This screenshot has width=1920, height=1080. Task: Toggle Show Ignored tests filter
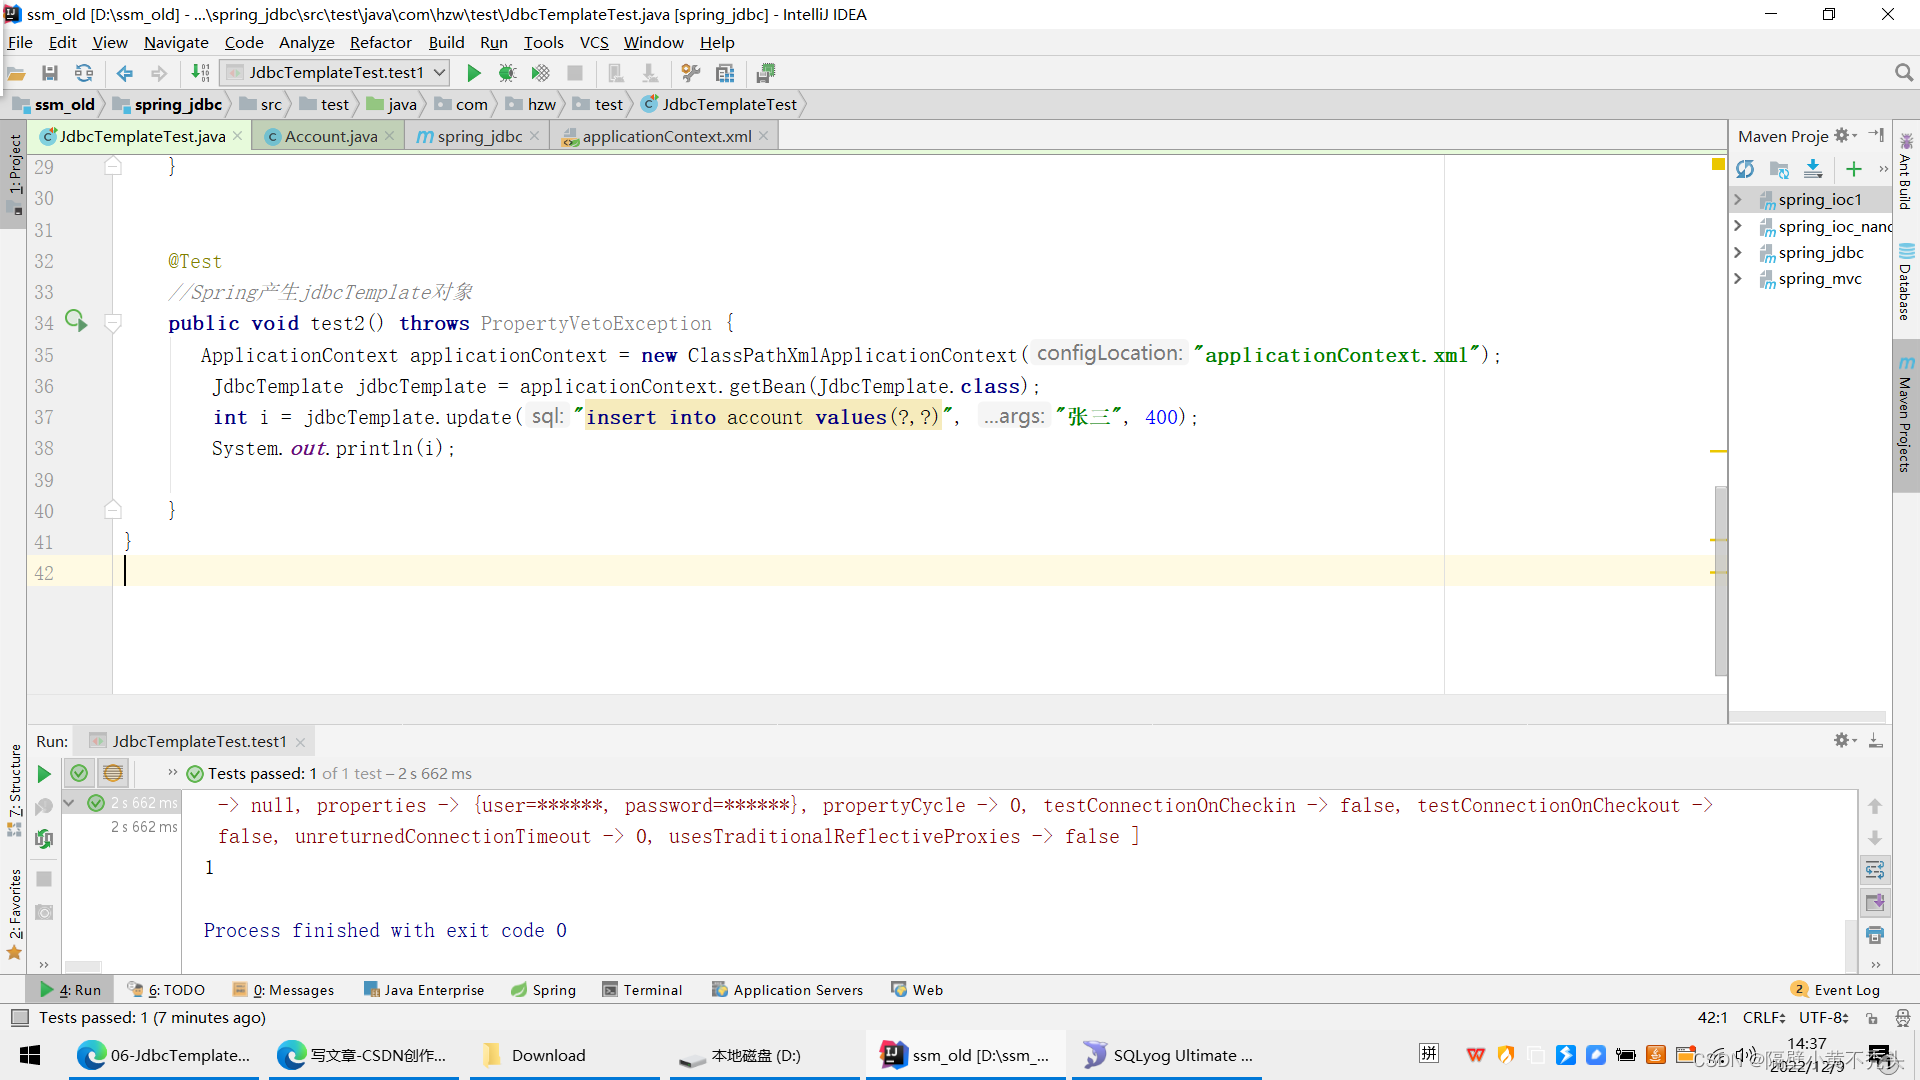[112, 773]
